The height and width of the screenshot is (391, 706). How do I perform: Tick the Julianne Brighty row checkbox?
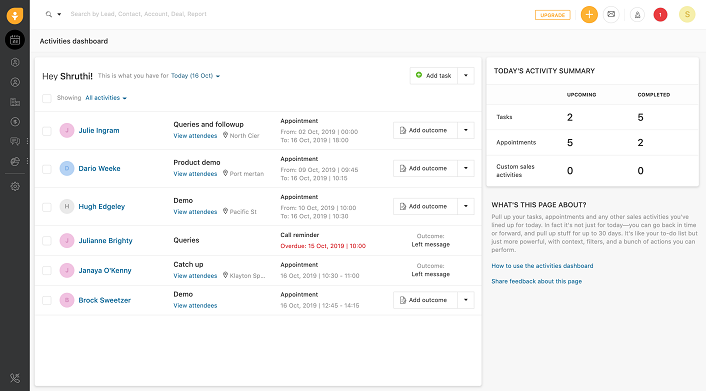[x=47, y=241]
